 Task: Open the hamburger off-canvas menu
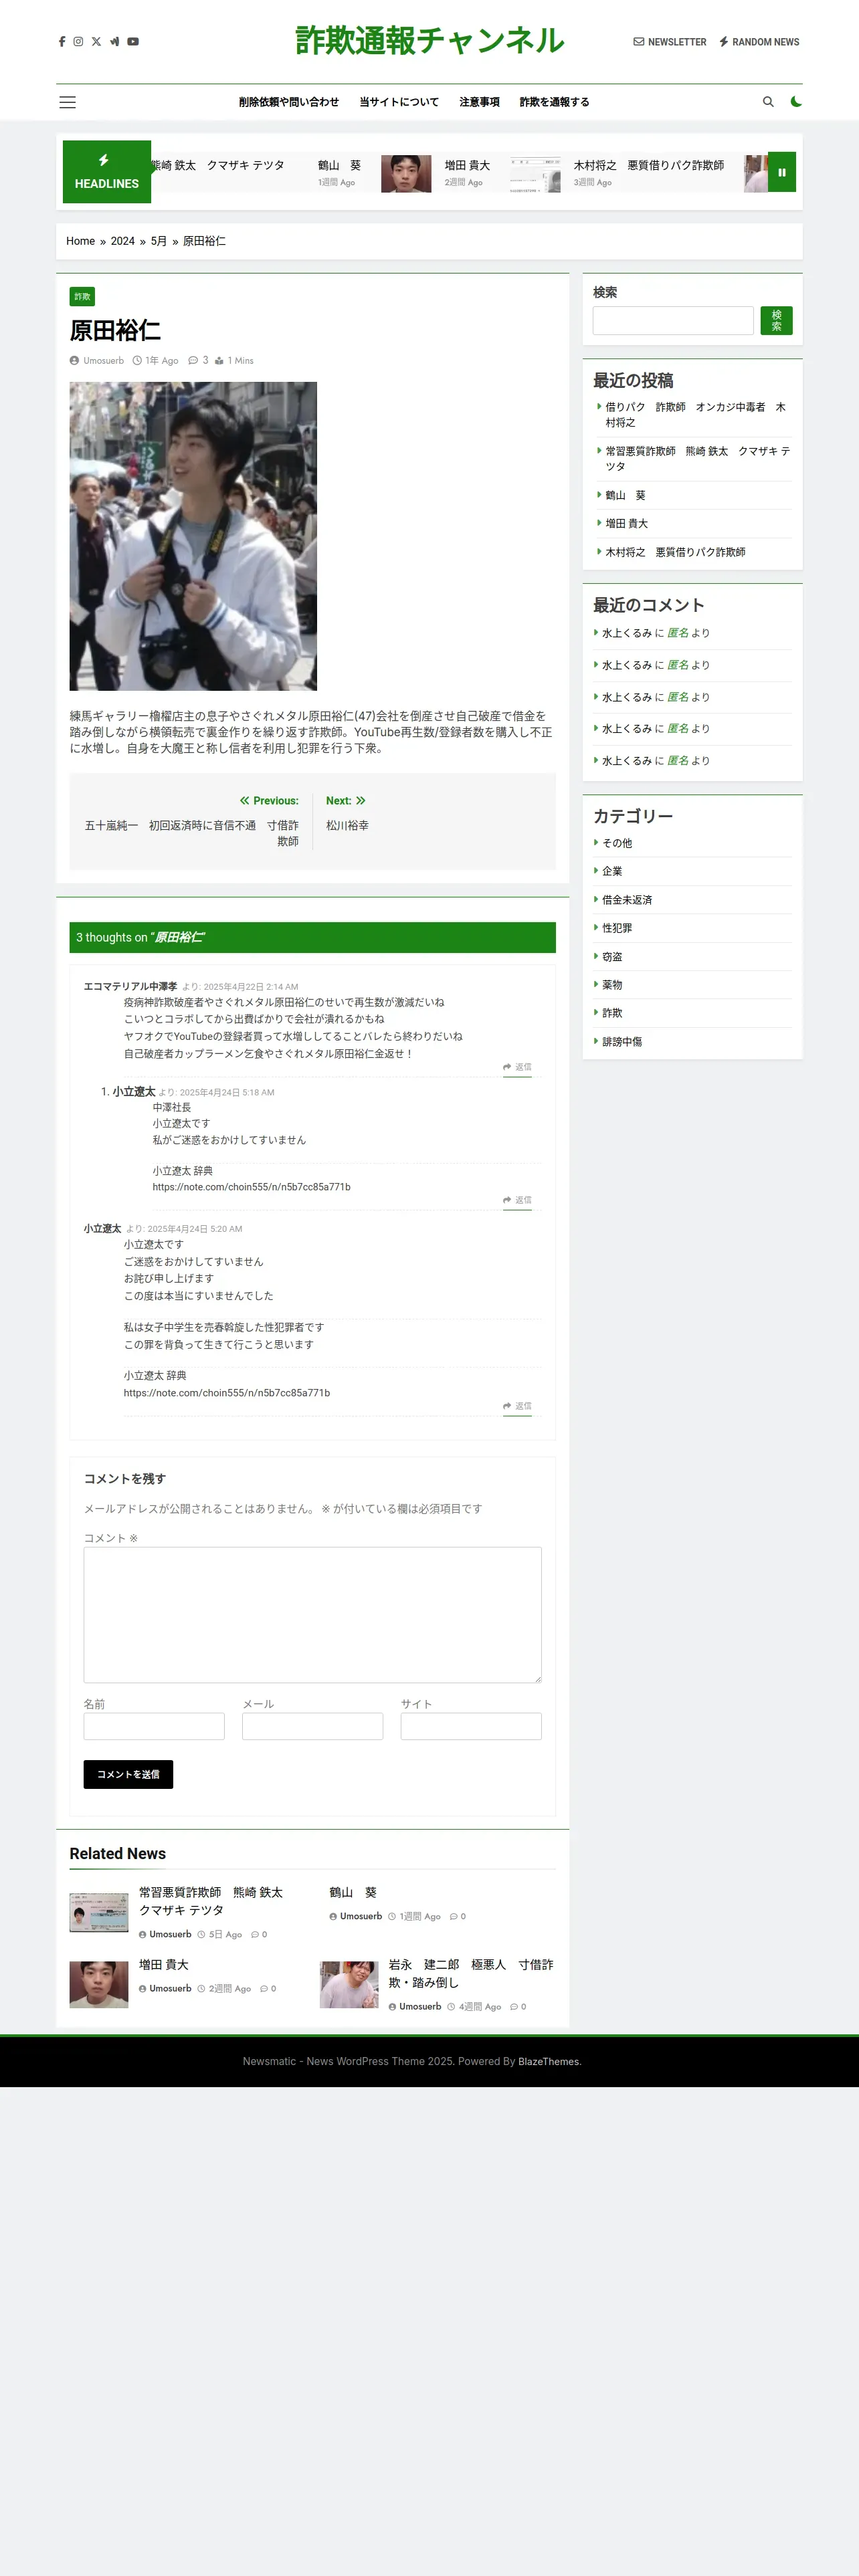pyautogui.click(x=67, y=102)
